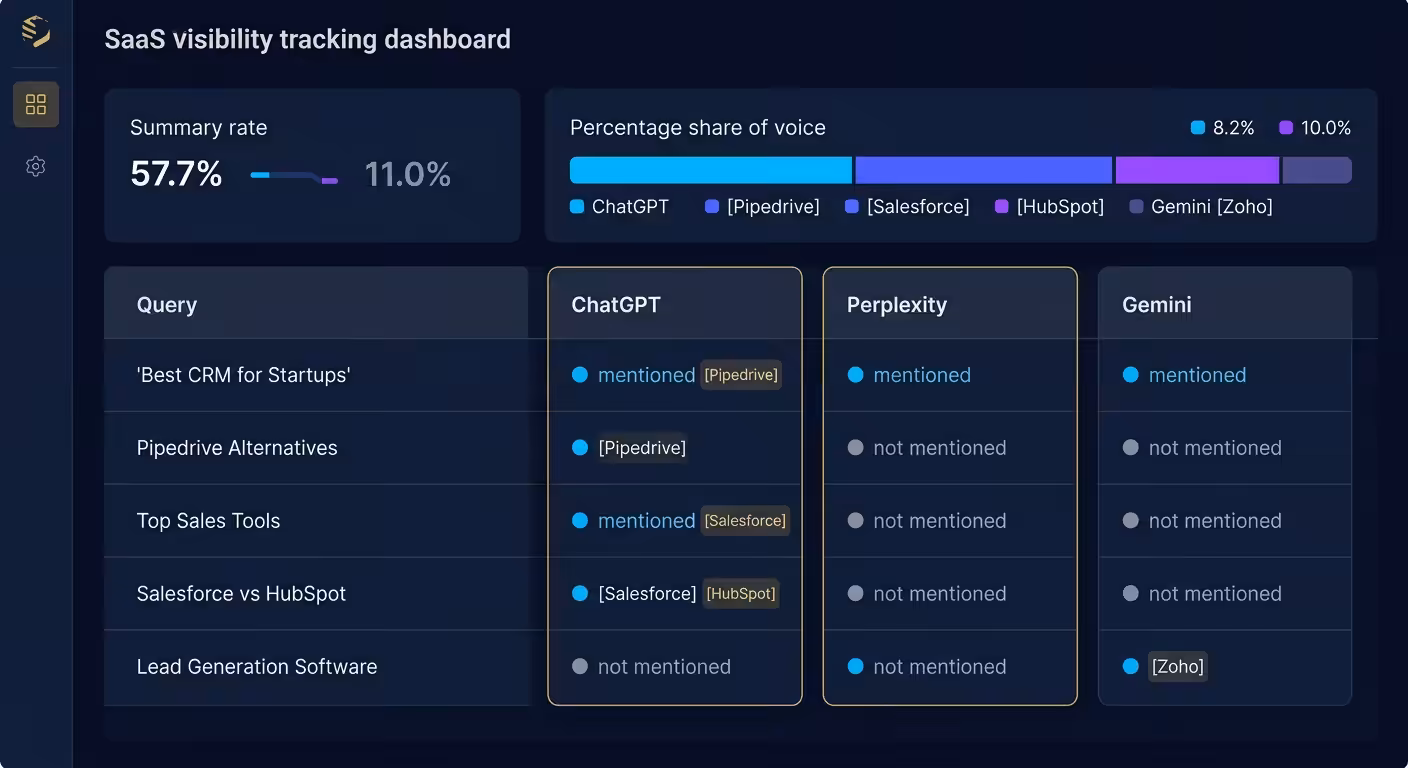
Task: Click the blue square beside 8.2%
Action: click(1198, 128)
